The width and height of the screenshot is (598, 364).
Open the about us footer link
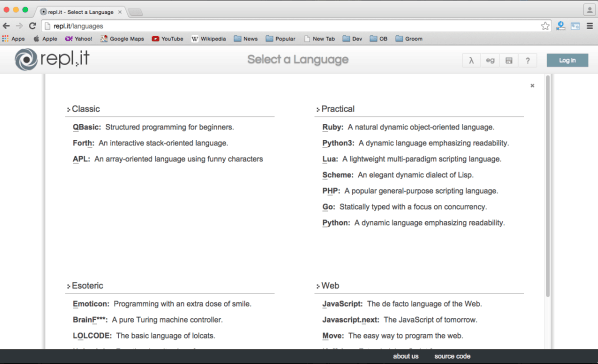(406, 356)
